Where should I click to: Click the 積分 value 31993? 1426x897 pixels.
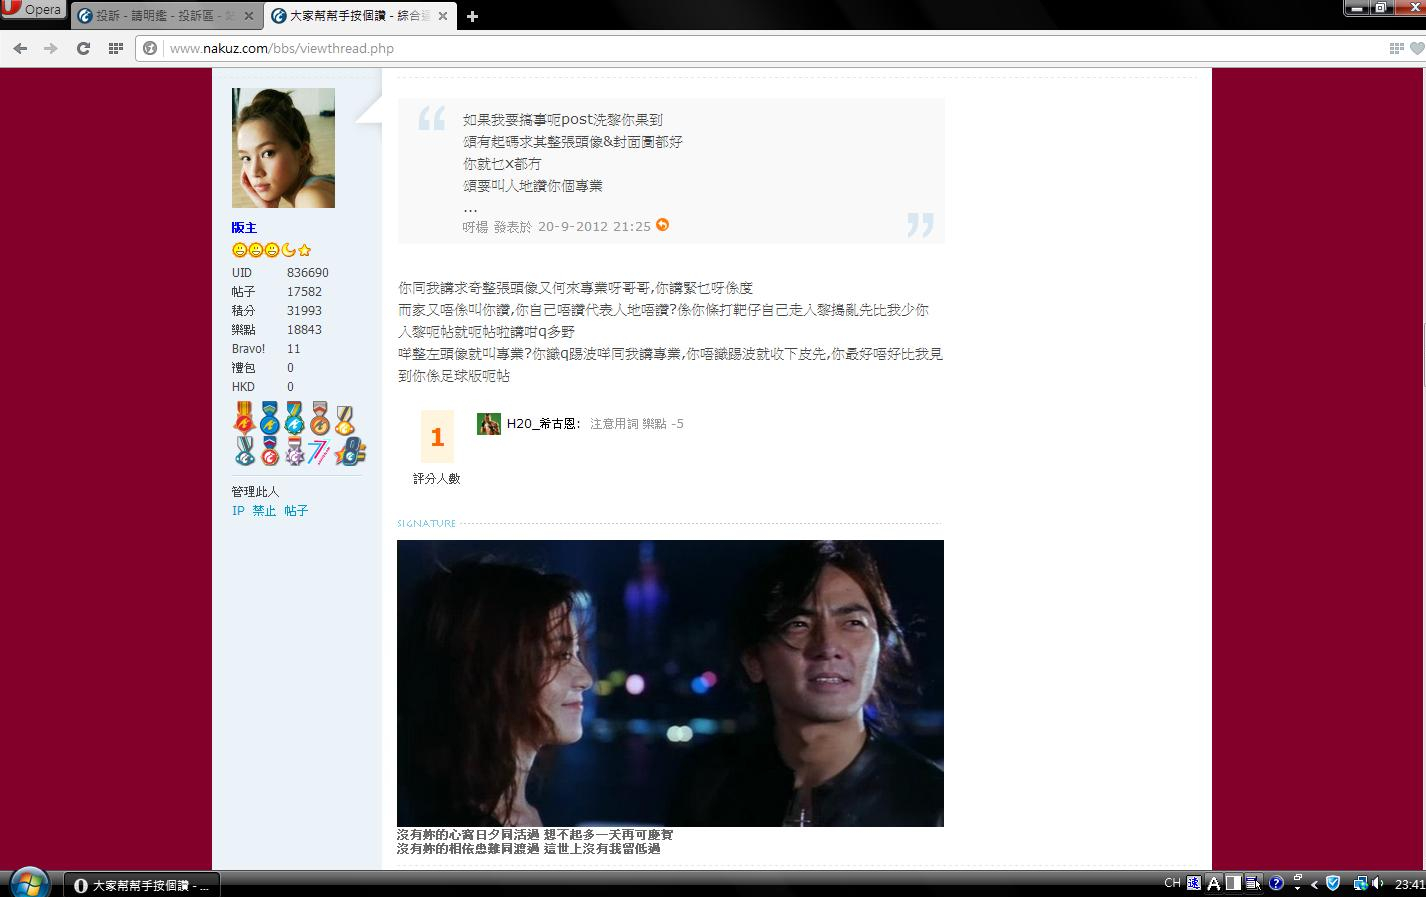(304, 310)
